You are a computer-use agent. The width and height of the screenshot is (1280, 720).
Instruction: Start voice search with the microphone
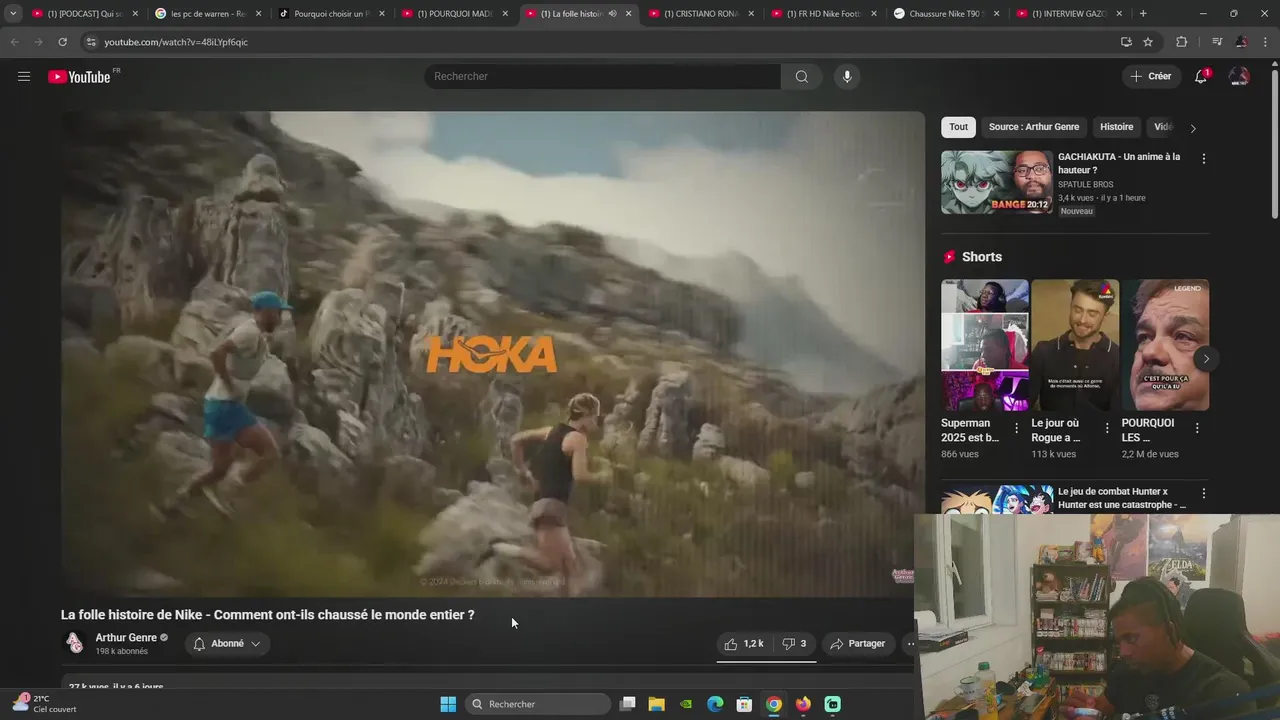(x=847, y=76)
